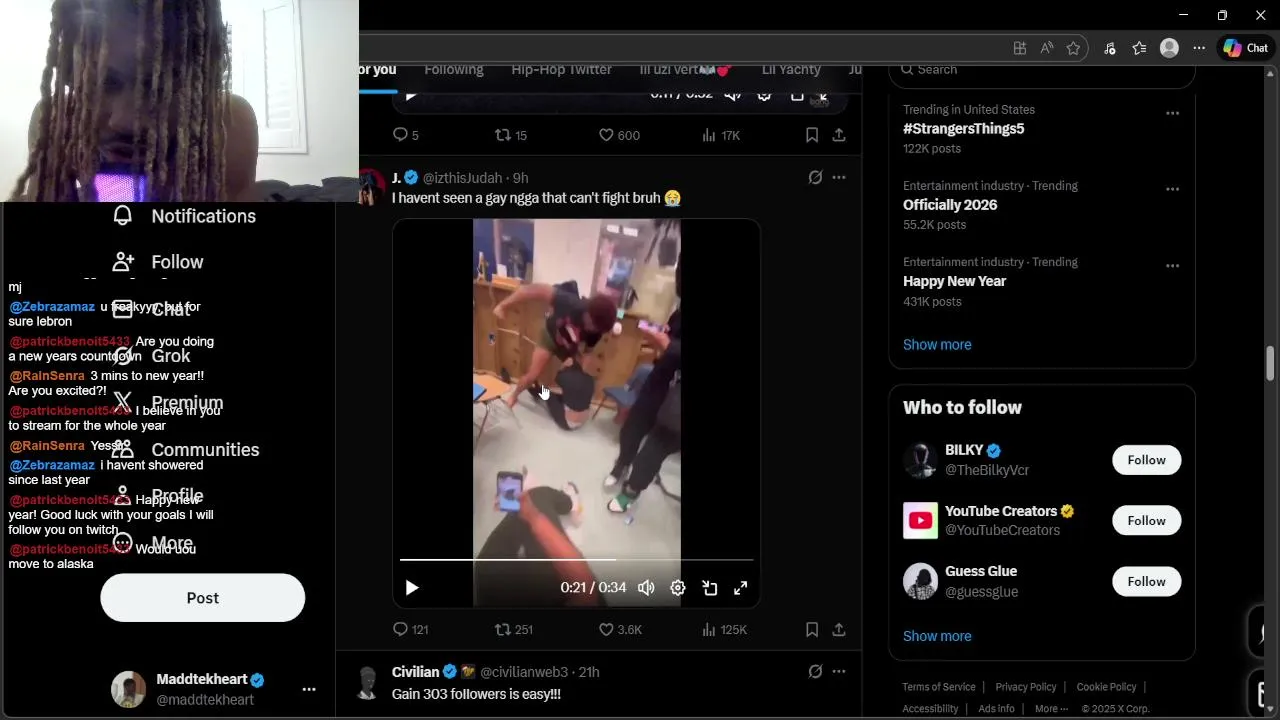Share the J. post with 125K views
The image size is (1280, 720).
[839, 629]
